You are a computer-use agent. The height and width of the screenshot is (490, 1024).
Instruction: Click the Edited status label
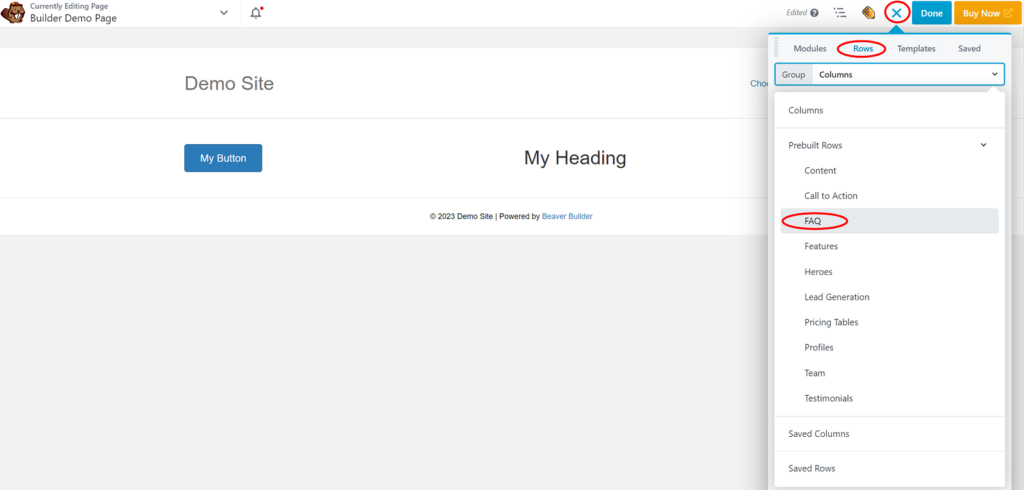click(x=797, y=12)
